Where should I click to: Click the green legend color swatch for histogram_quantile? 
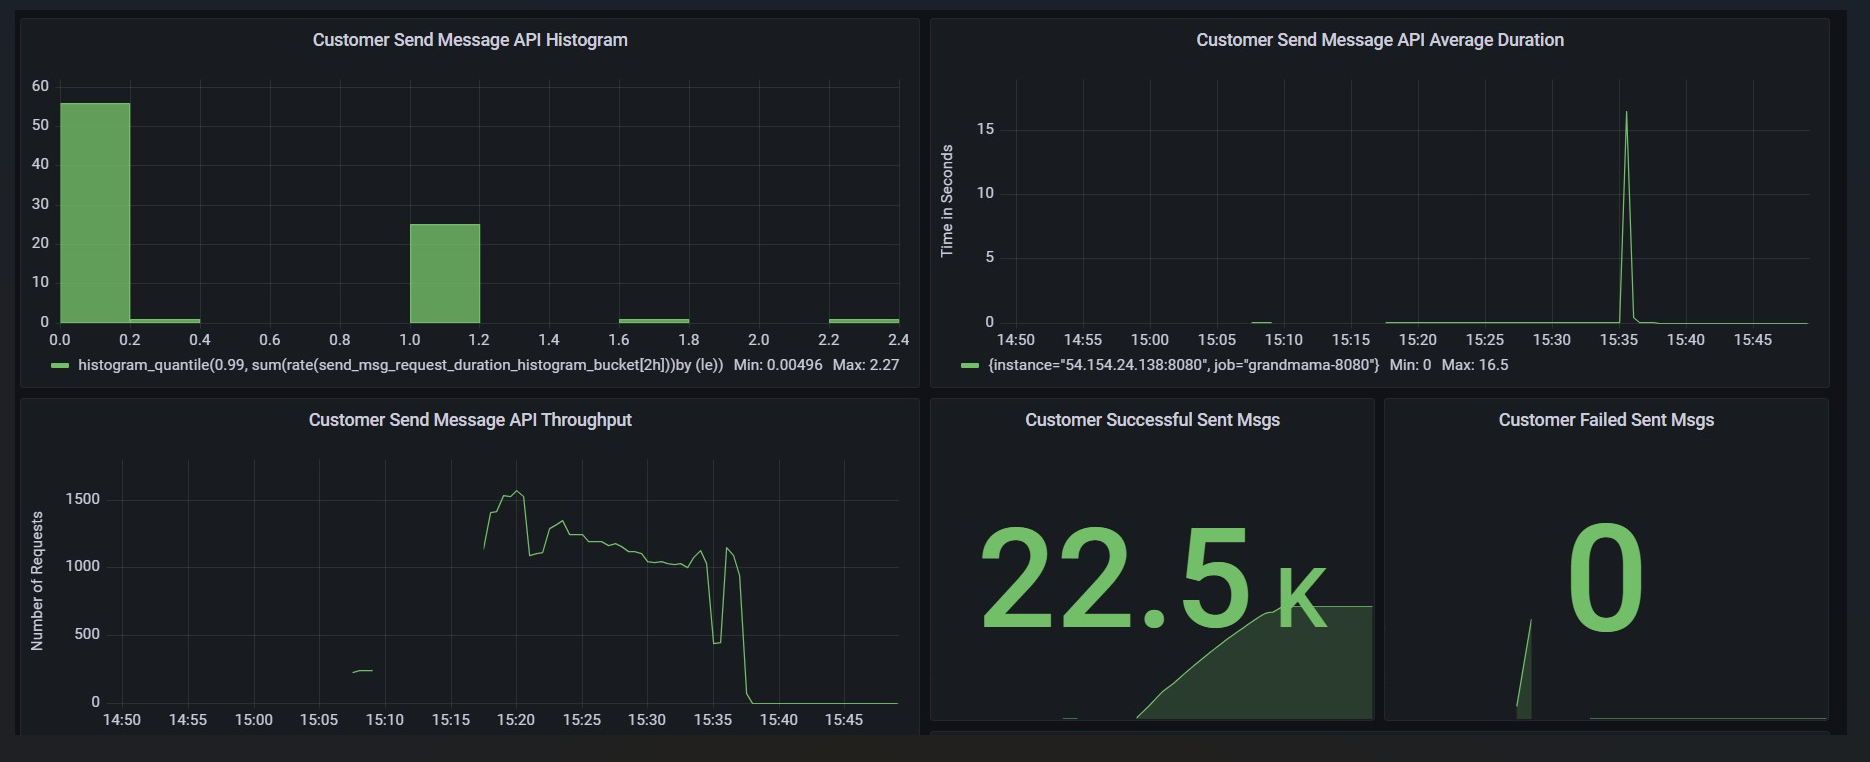pos(60,366)
